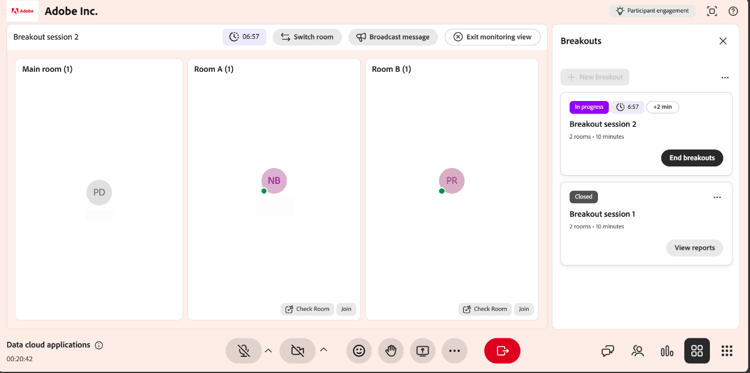Leave the meeting with red button

click(x=502, y=351)
